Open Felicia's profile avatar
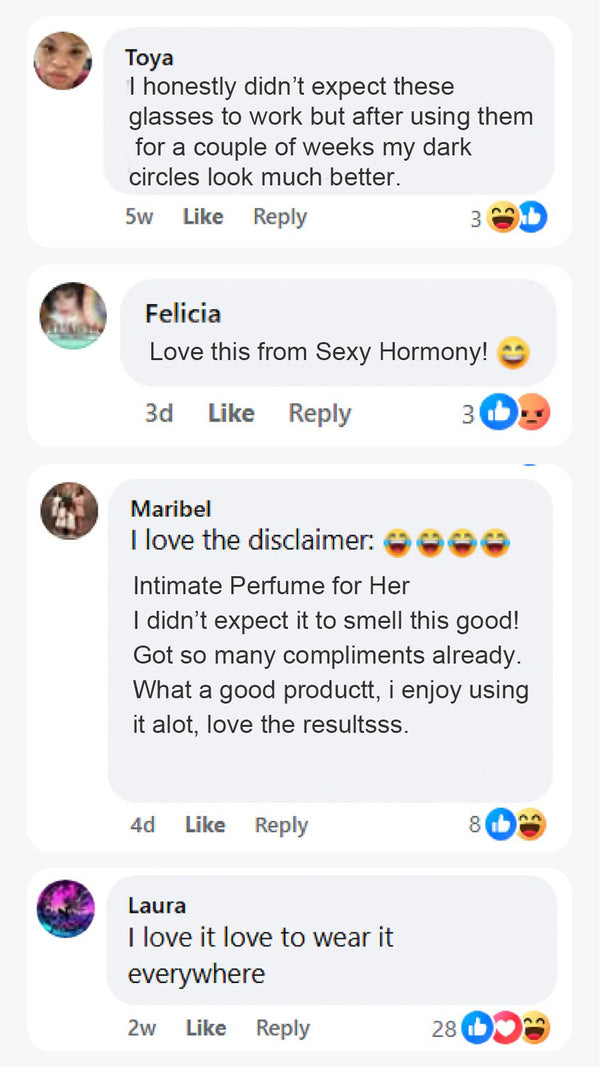Viewport: 600px width, 1067px height. [73, 316]
